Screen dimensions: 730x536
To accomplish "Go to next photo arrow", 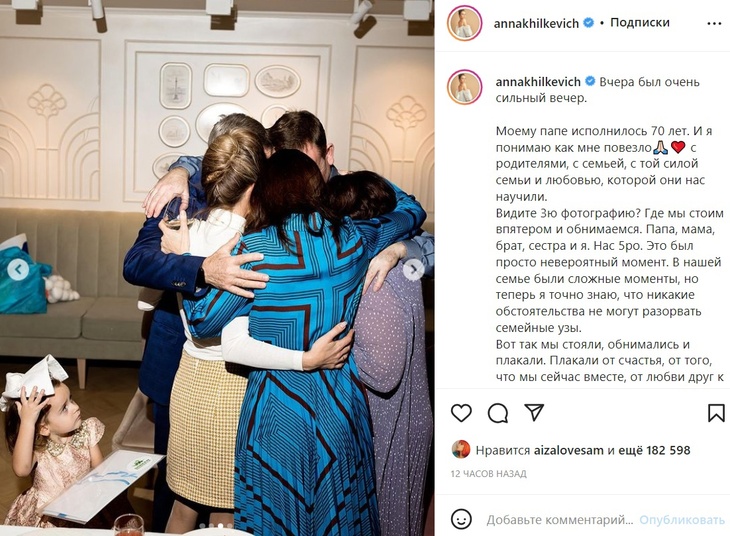I will (413, 270).
